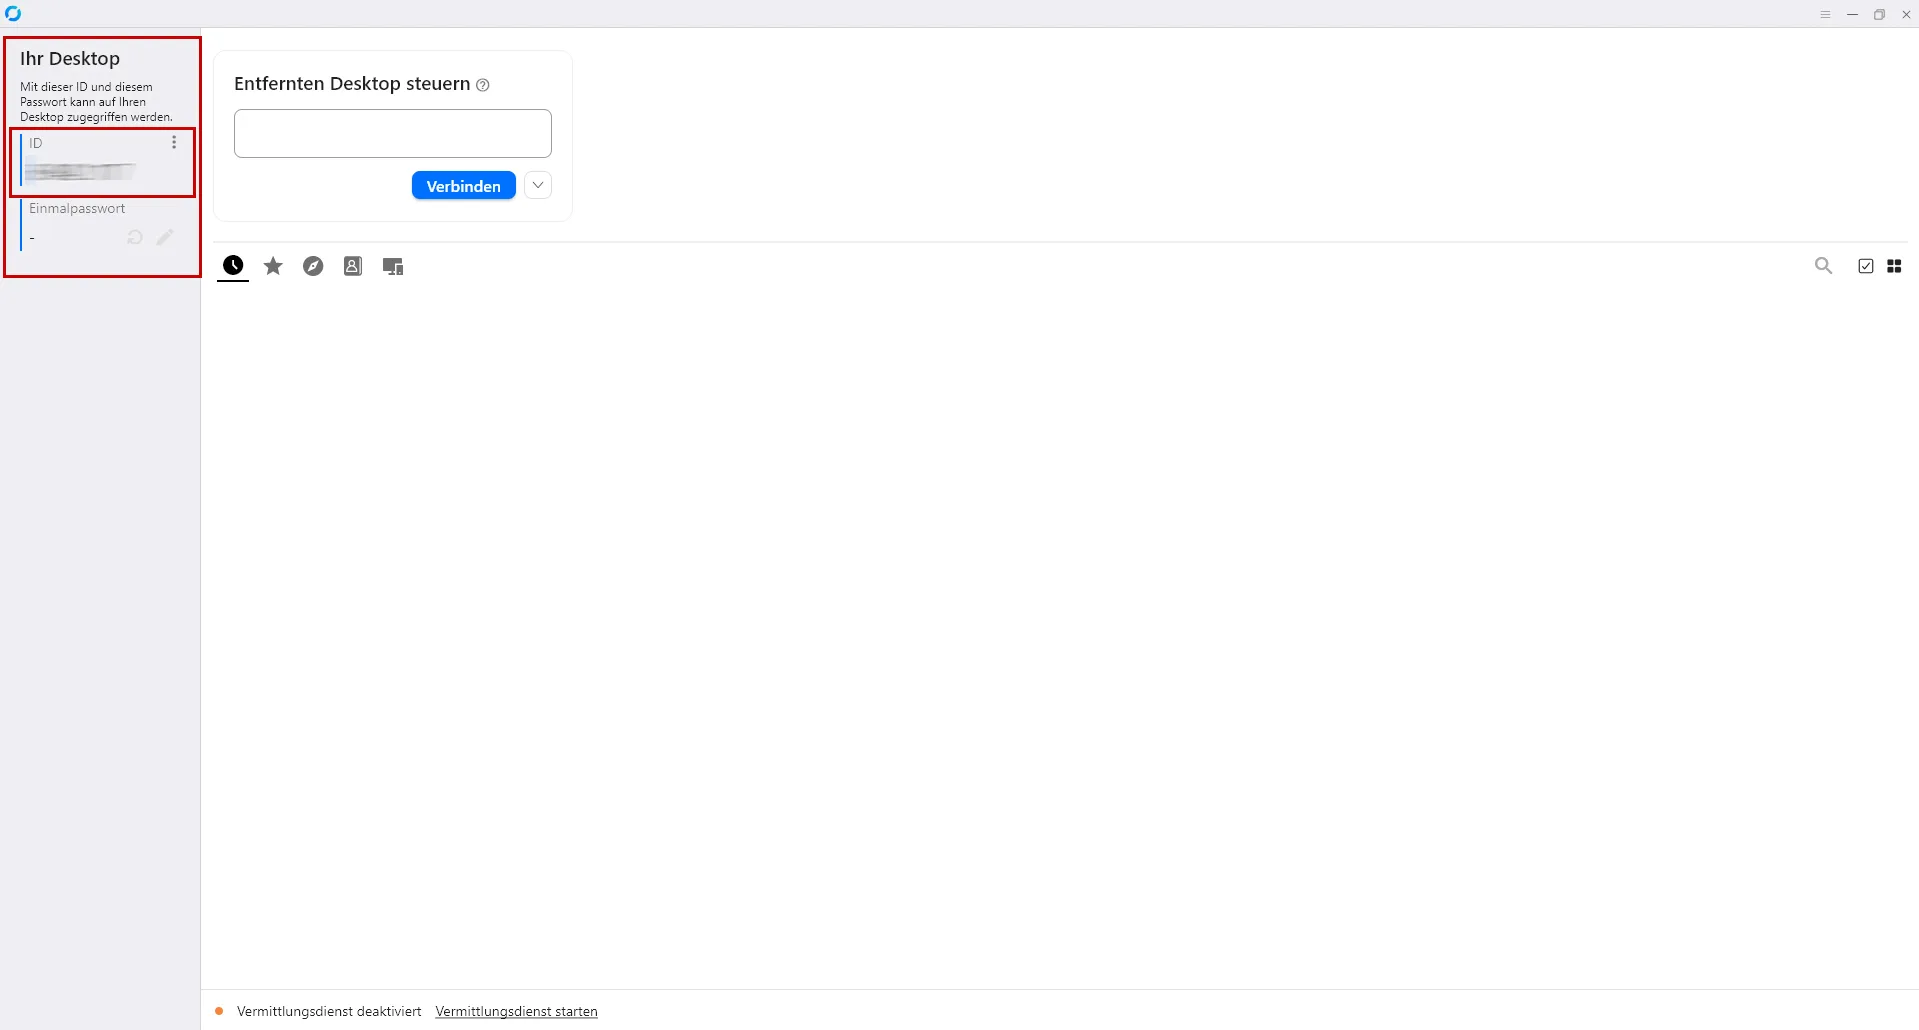Viewport: 1919px width, 1030px height.
Task: Open the address book tab icon
Action: pos(353,266)
